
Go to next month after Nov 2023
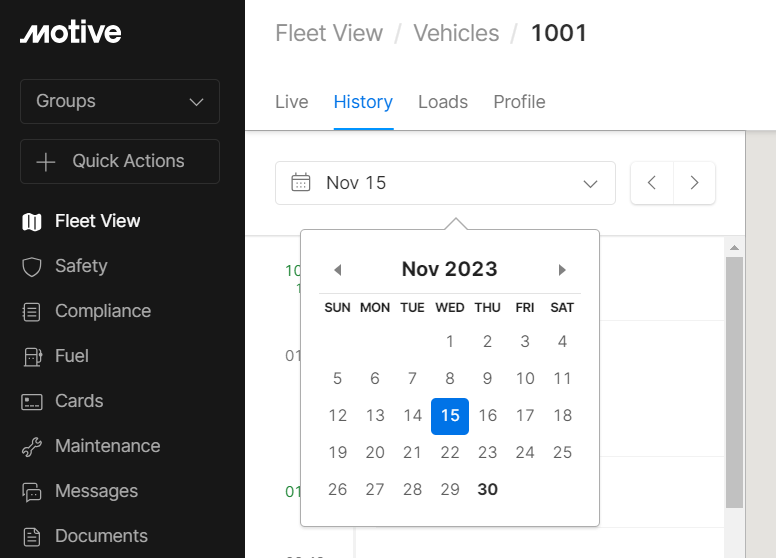(x=562, y=270)
